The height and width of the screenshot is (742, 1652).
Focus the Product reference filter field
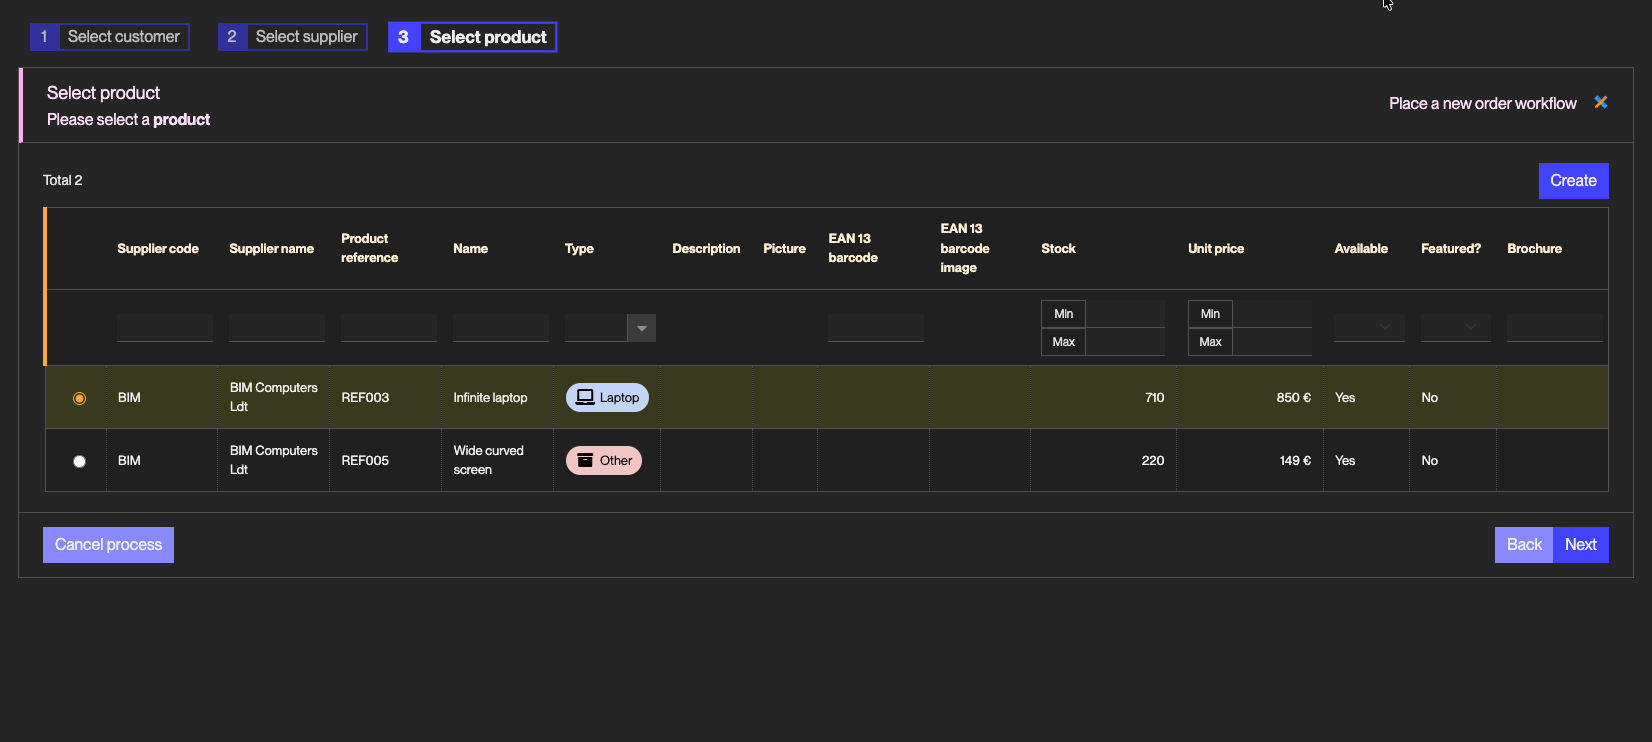click(x=389, y=328)
